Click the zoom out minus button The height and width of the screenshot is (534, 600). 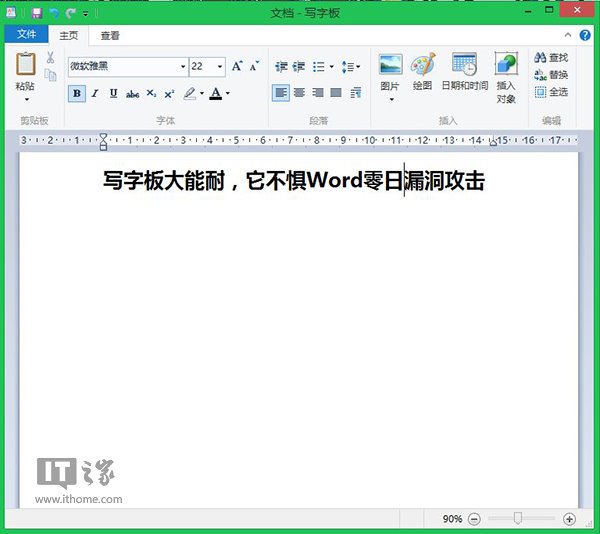tap(474, 519)
